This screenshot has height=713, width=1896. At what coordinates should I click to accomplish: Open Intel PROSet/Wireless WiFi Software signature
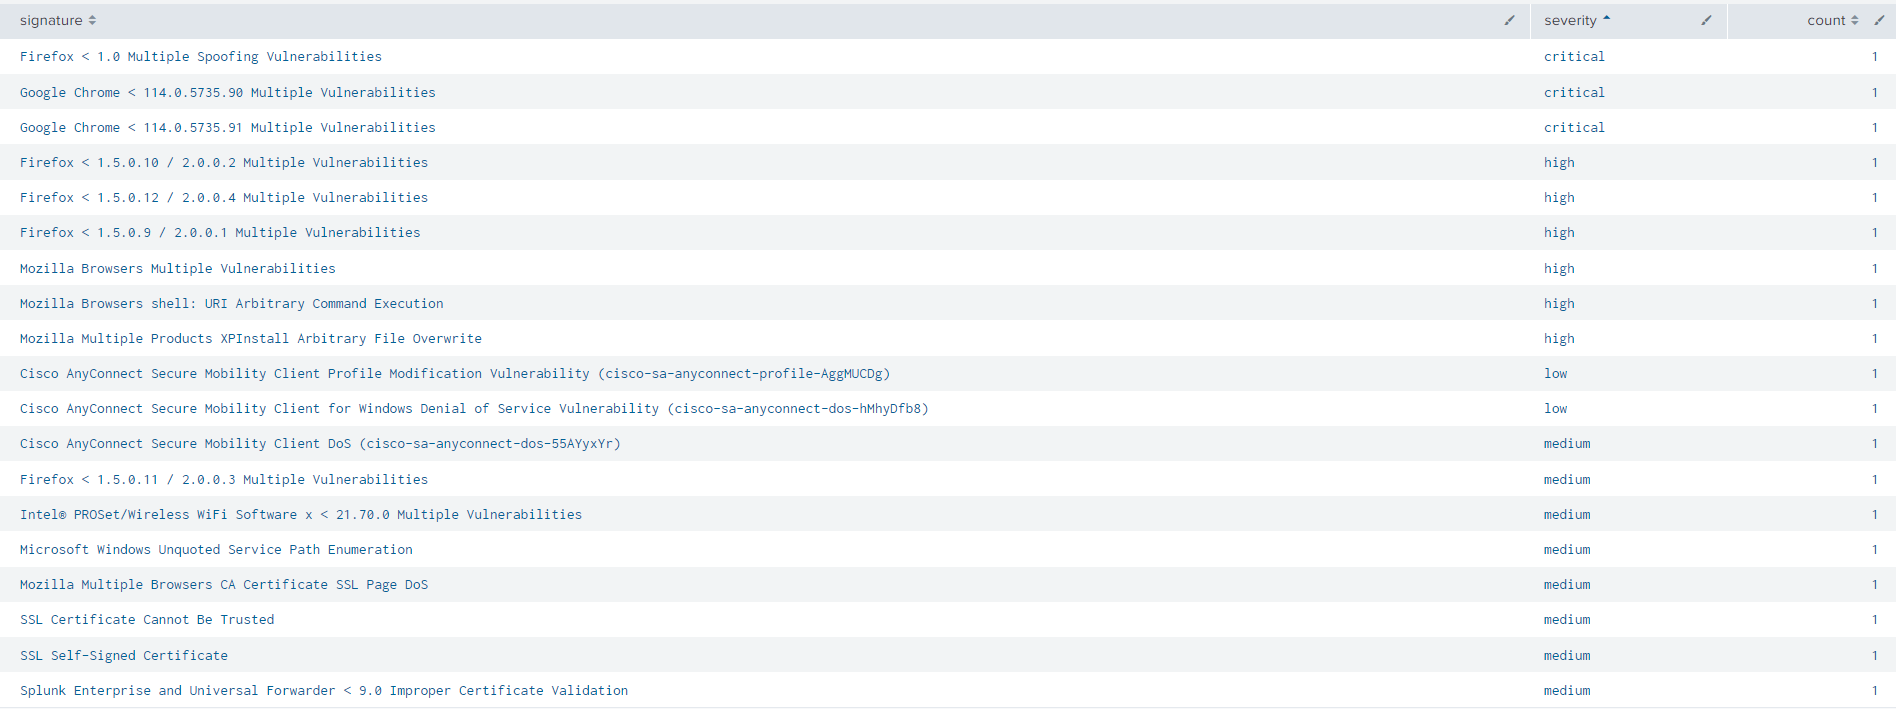tap(301, 514)
